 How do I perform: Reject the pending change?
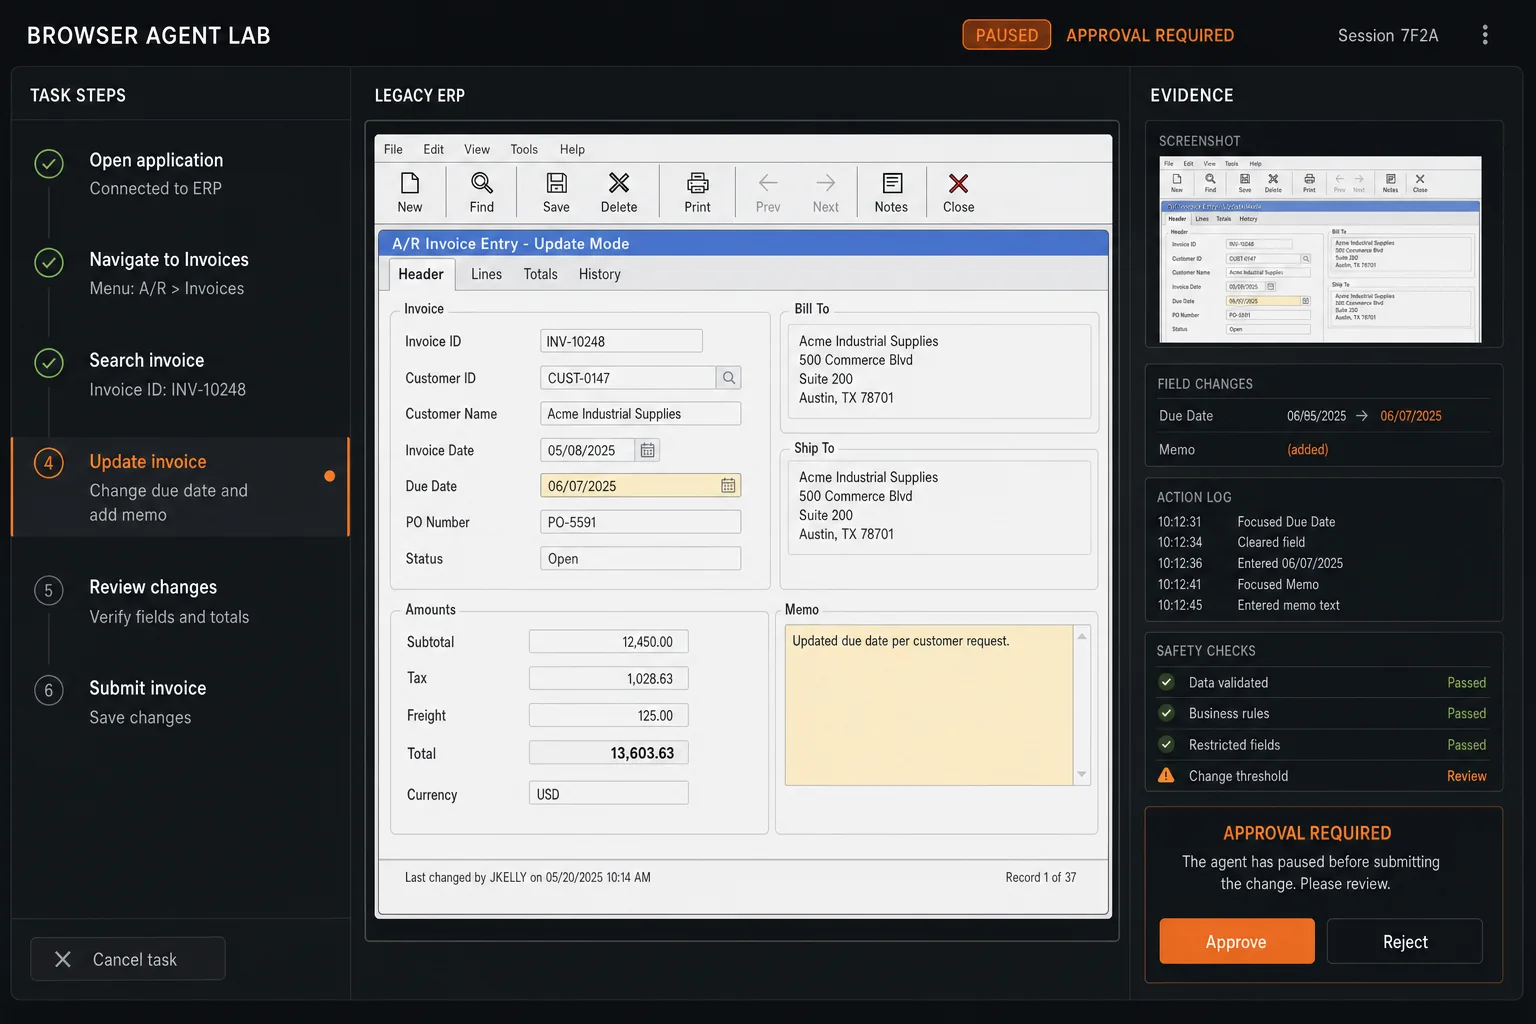click(x=1405, y=941)
